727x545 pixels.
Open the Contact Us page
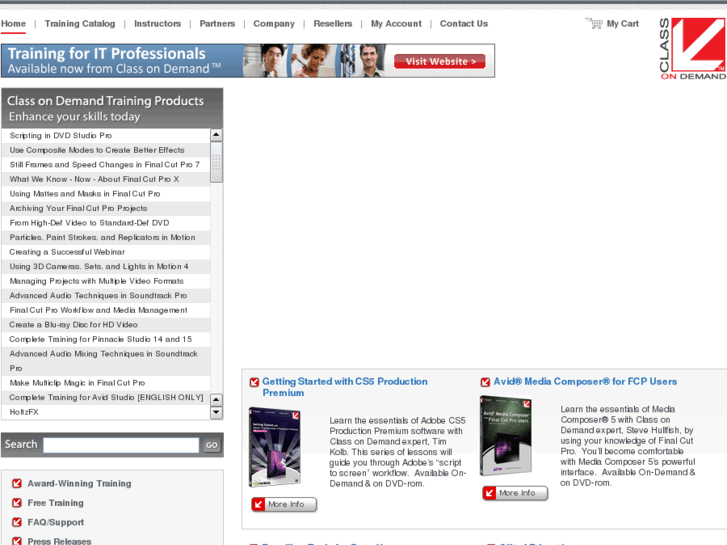[x=464, y=24]
